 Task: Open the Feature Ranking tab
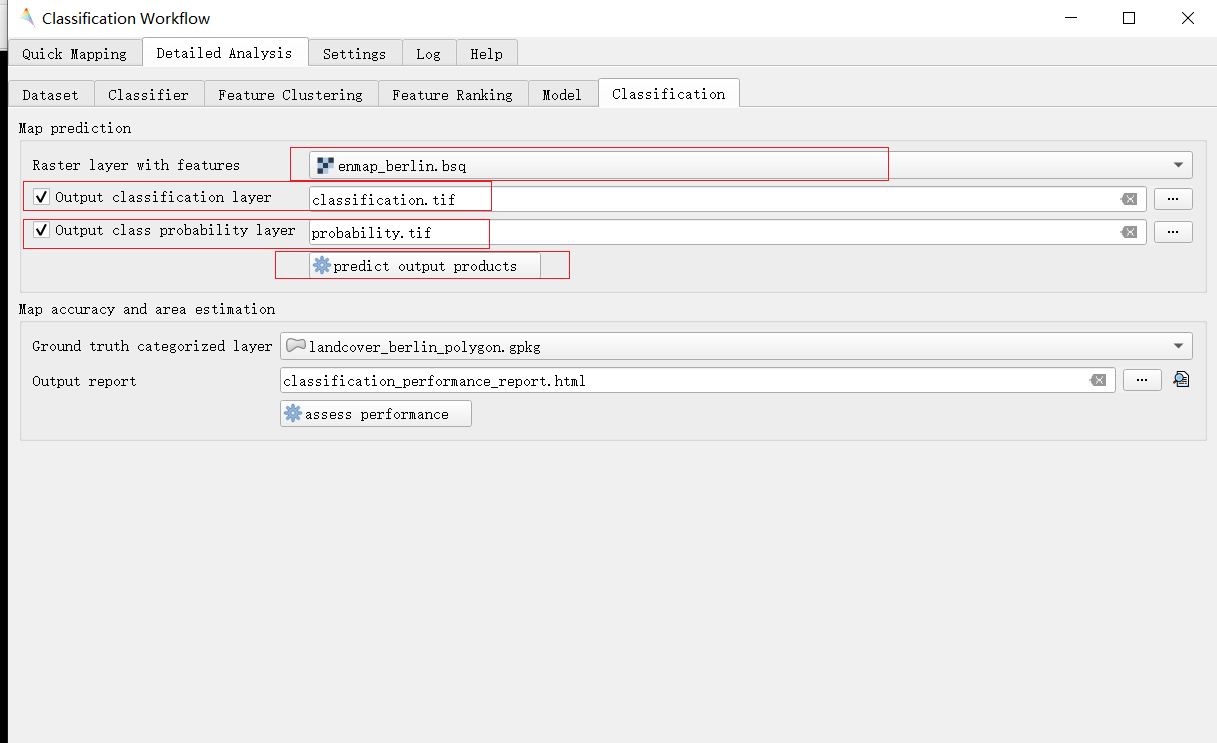[452, 95]
